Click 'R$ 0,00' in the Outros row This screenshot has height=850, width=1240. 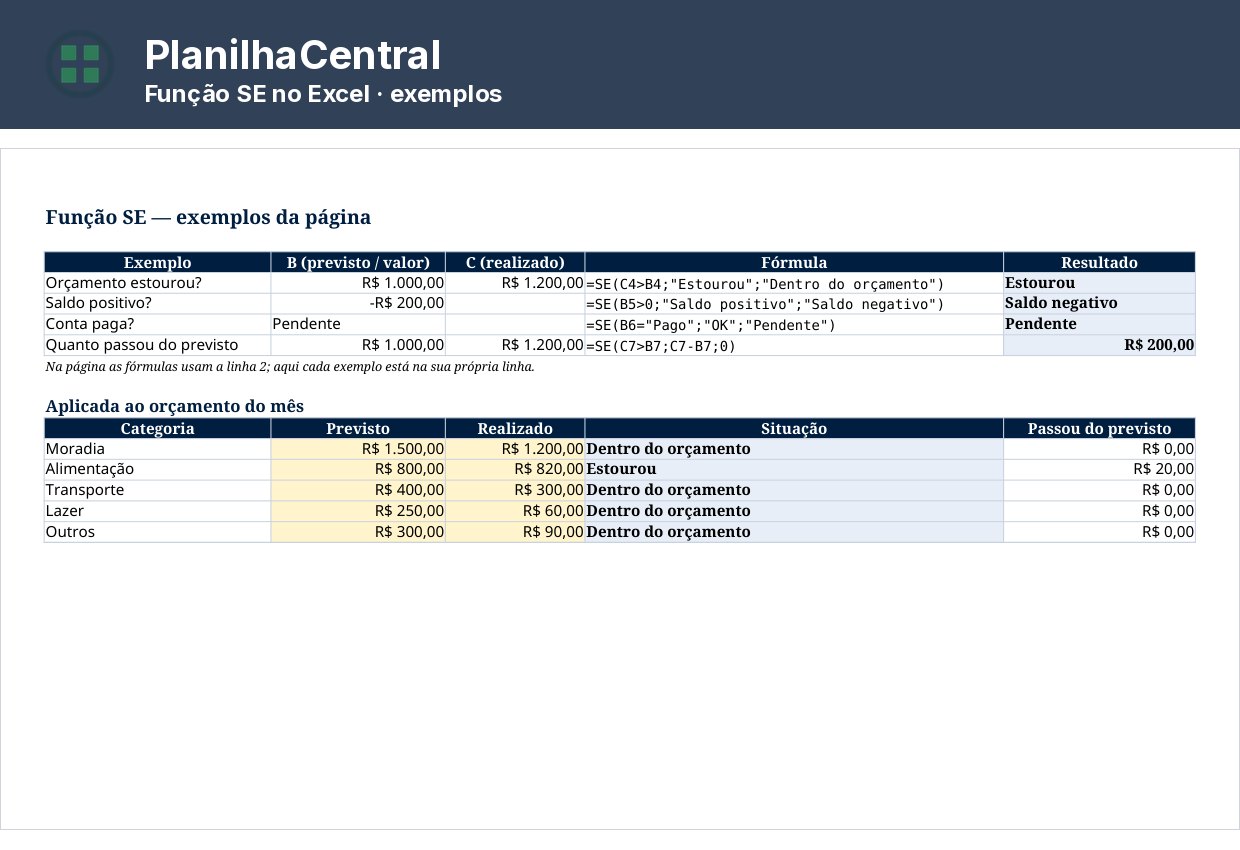click(1099, 531)
